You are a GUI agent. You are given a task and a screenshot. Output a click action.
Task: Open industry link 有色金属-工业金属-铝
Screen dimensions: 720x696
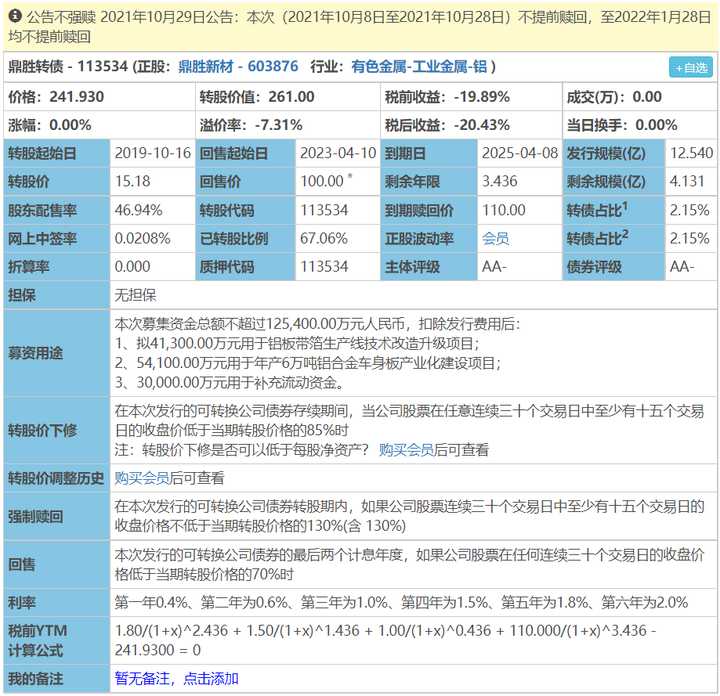tap(419, 67)
